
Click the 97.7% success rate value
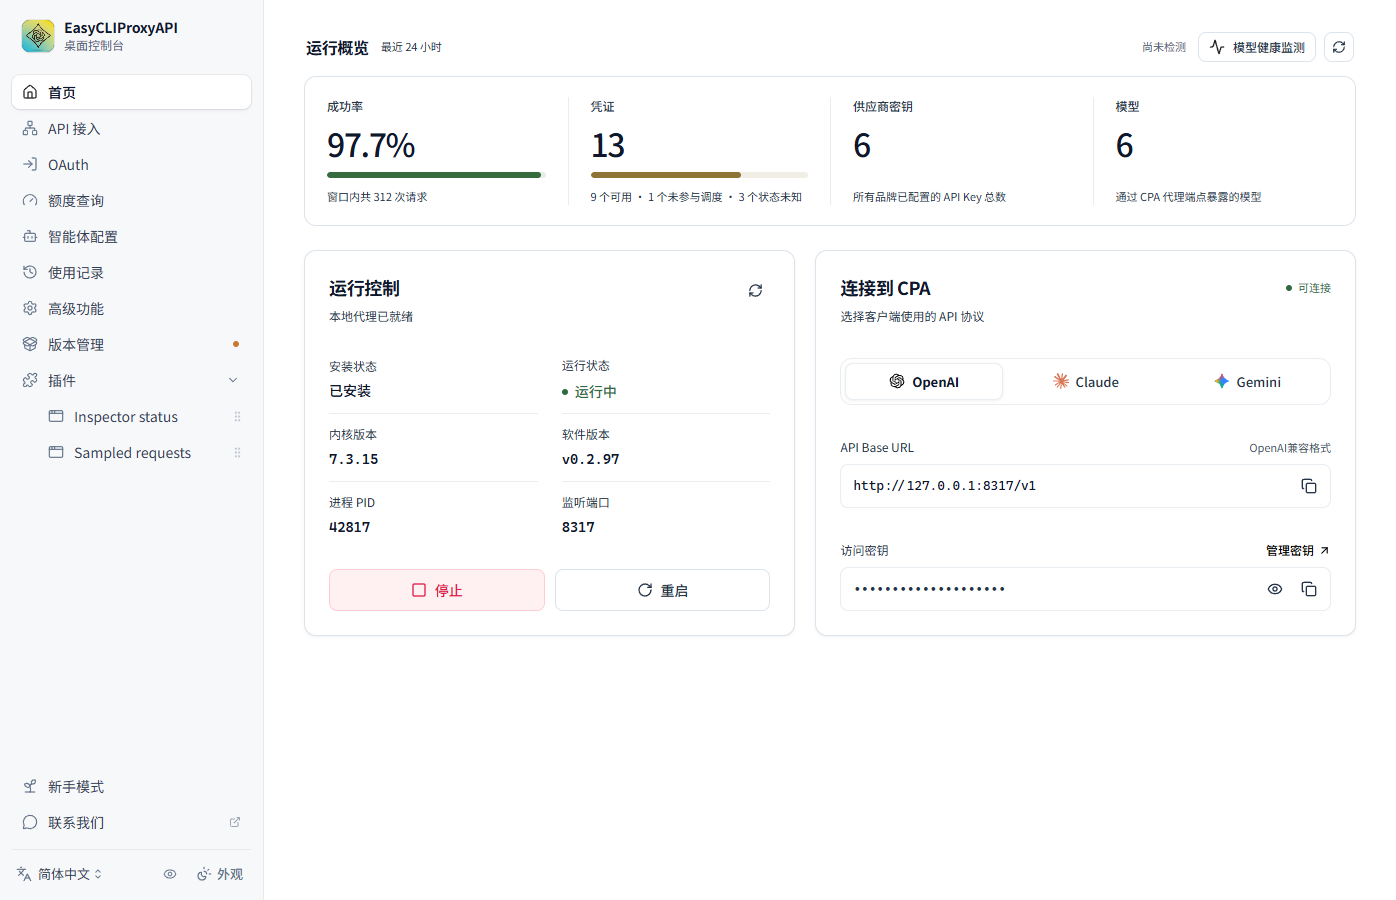(371, 146)
